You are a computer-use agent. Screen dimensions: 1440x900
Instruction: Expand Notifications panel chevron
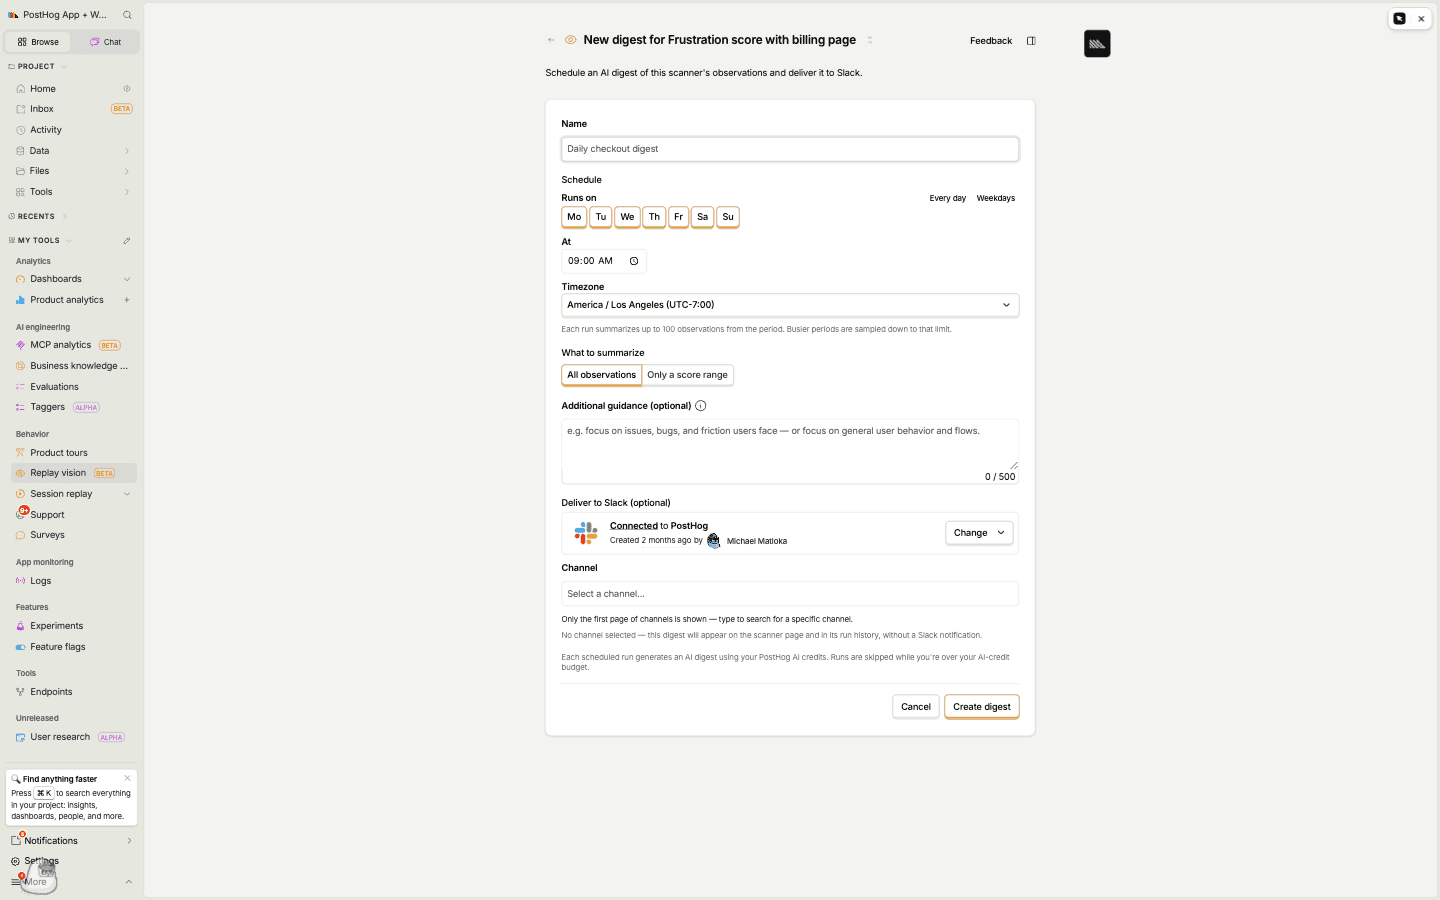[x=129, y=841]
